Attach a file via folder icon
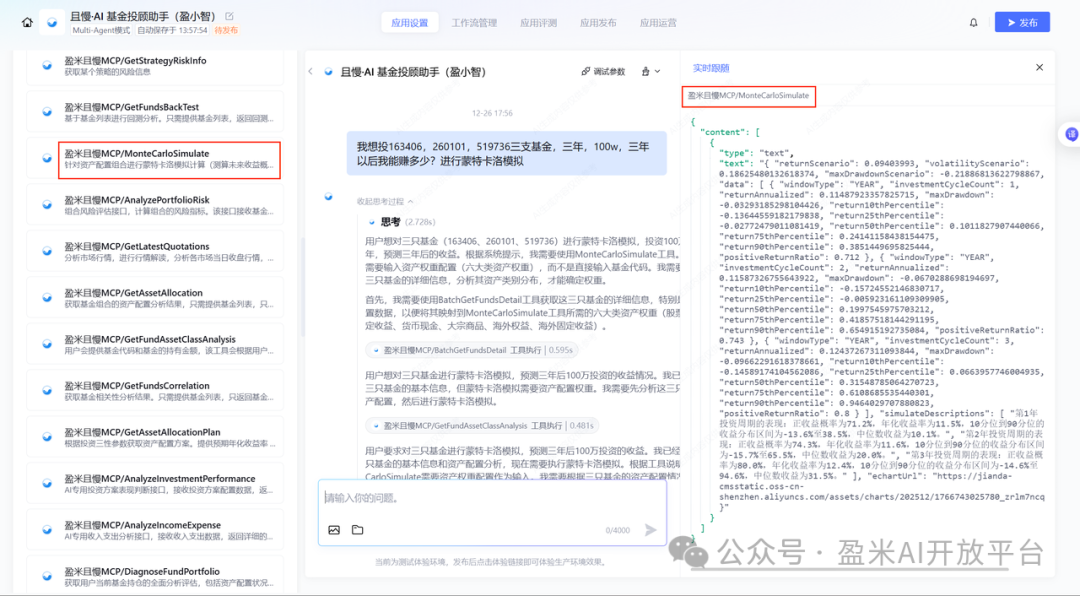This screenshot has height=596, width=1080. tap(357, 530)
